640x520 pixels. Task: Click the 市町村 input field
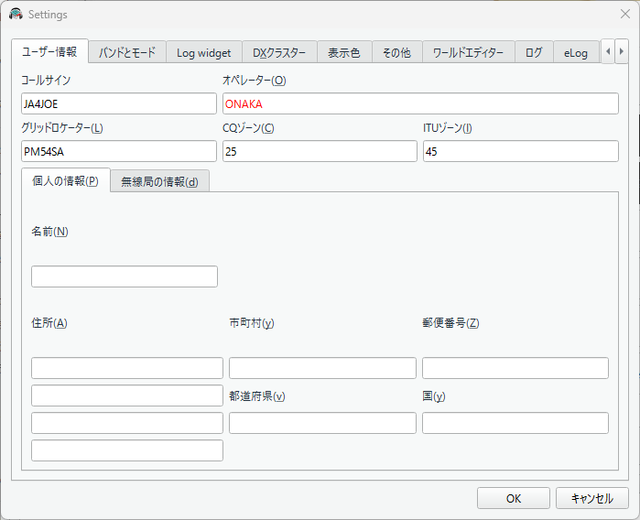(x=322, y=368)
